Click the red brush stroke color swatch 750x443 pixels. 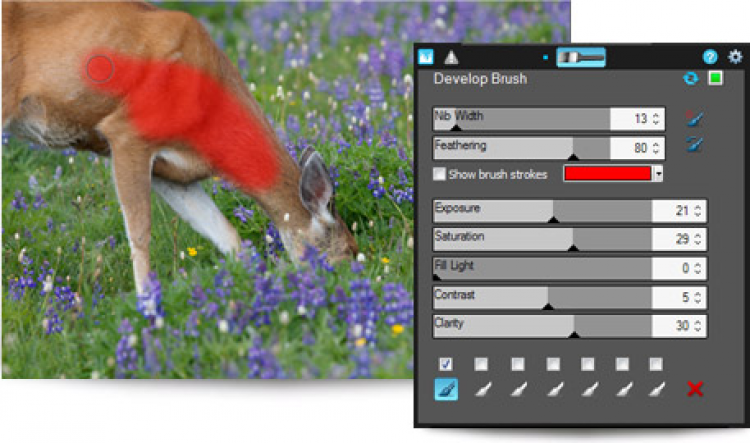tap(608, 173)
